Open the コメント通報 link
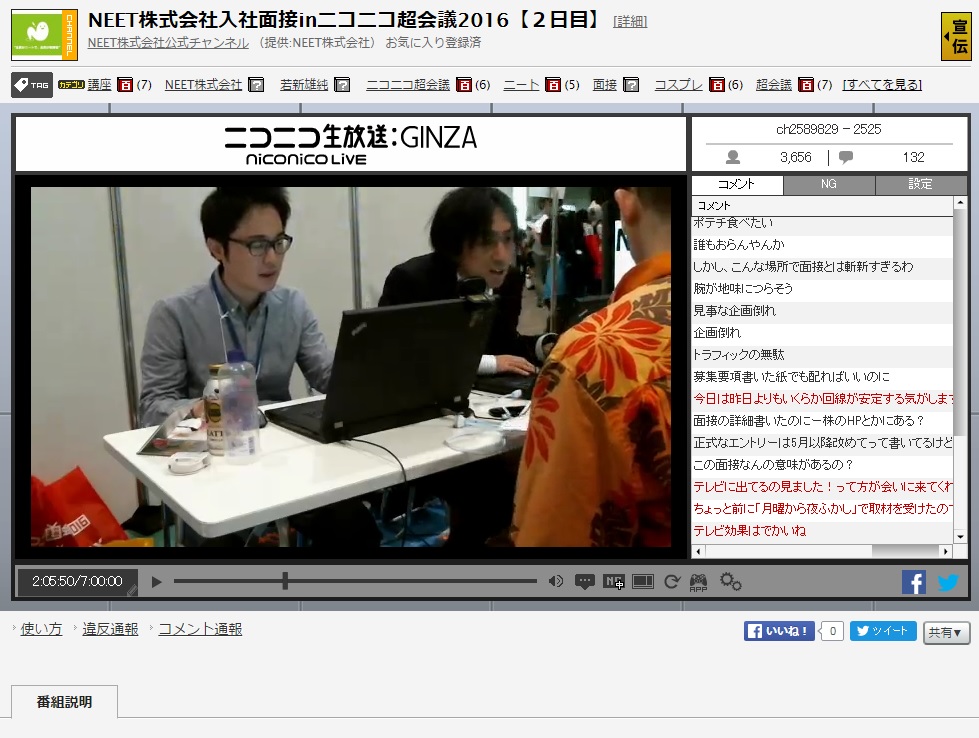The height and width of the screenshot is (738, 979). [x=200, y=629]
